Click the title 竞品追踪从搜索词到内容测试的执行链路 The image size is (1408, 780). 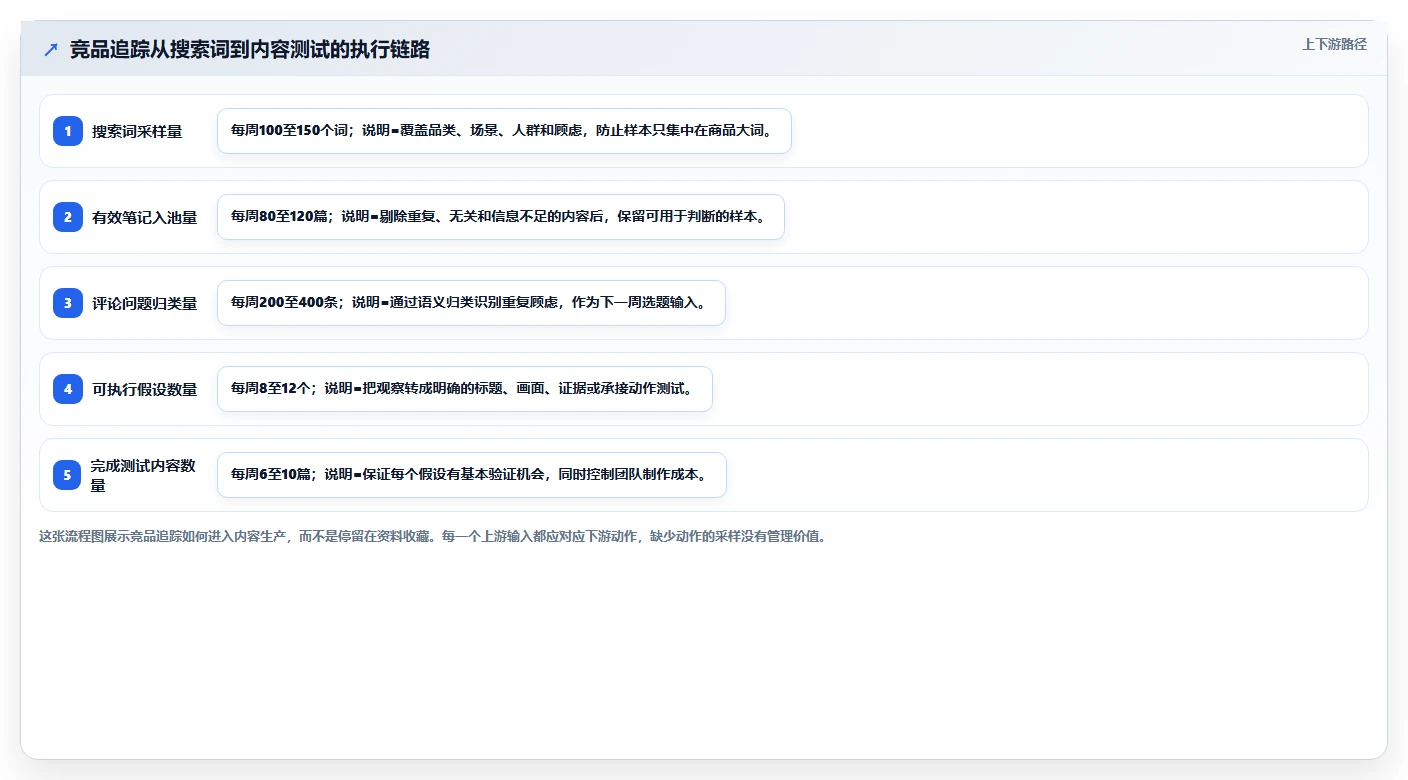250,49
